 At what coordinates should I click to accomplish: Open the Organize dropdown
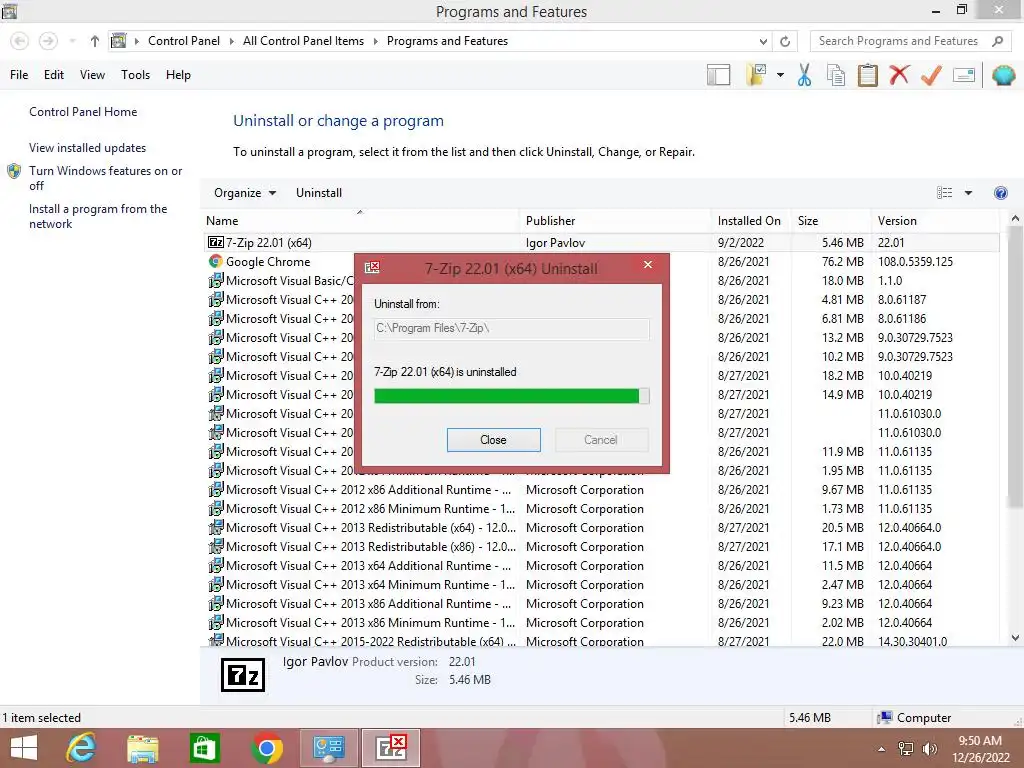[x=245, y=193]
